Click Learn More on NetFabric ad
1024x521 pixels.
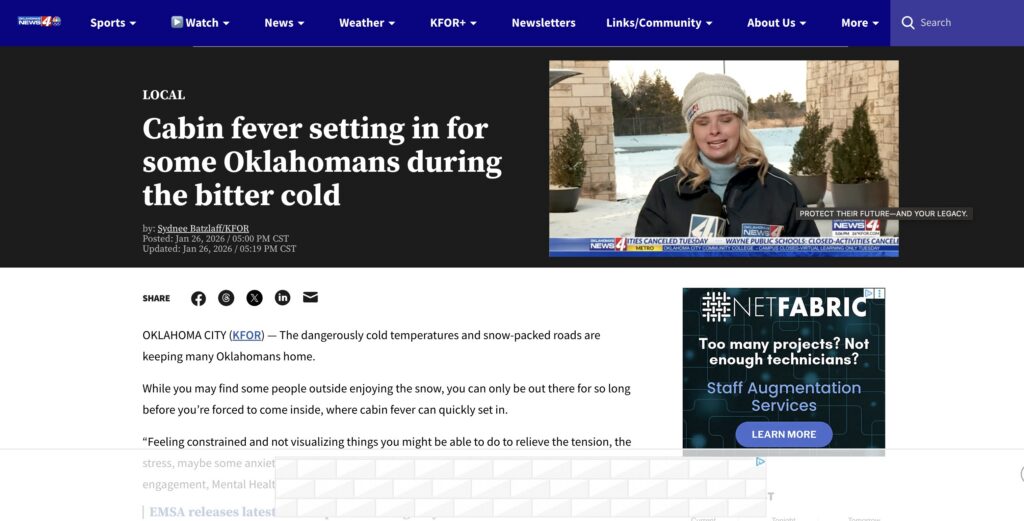784,434
